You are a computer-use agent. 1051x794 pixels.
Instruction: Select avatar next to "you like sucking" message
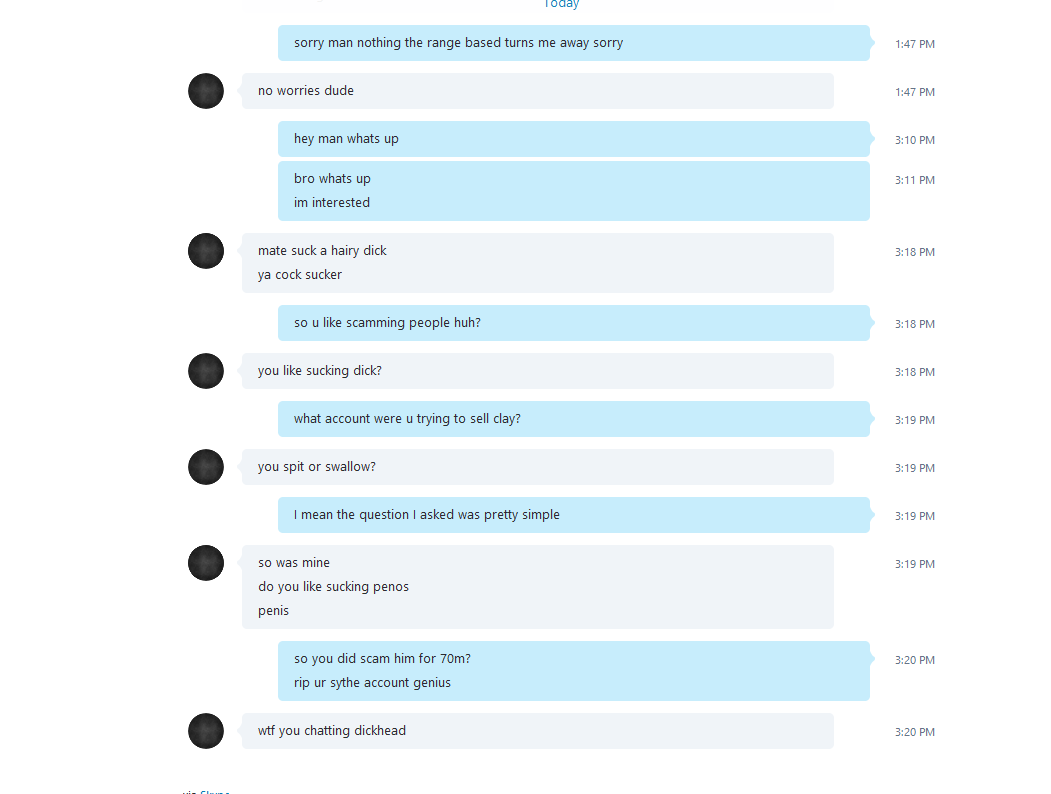(x=206, y=371)
